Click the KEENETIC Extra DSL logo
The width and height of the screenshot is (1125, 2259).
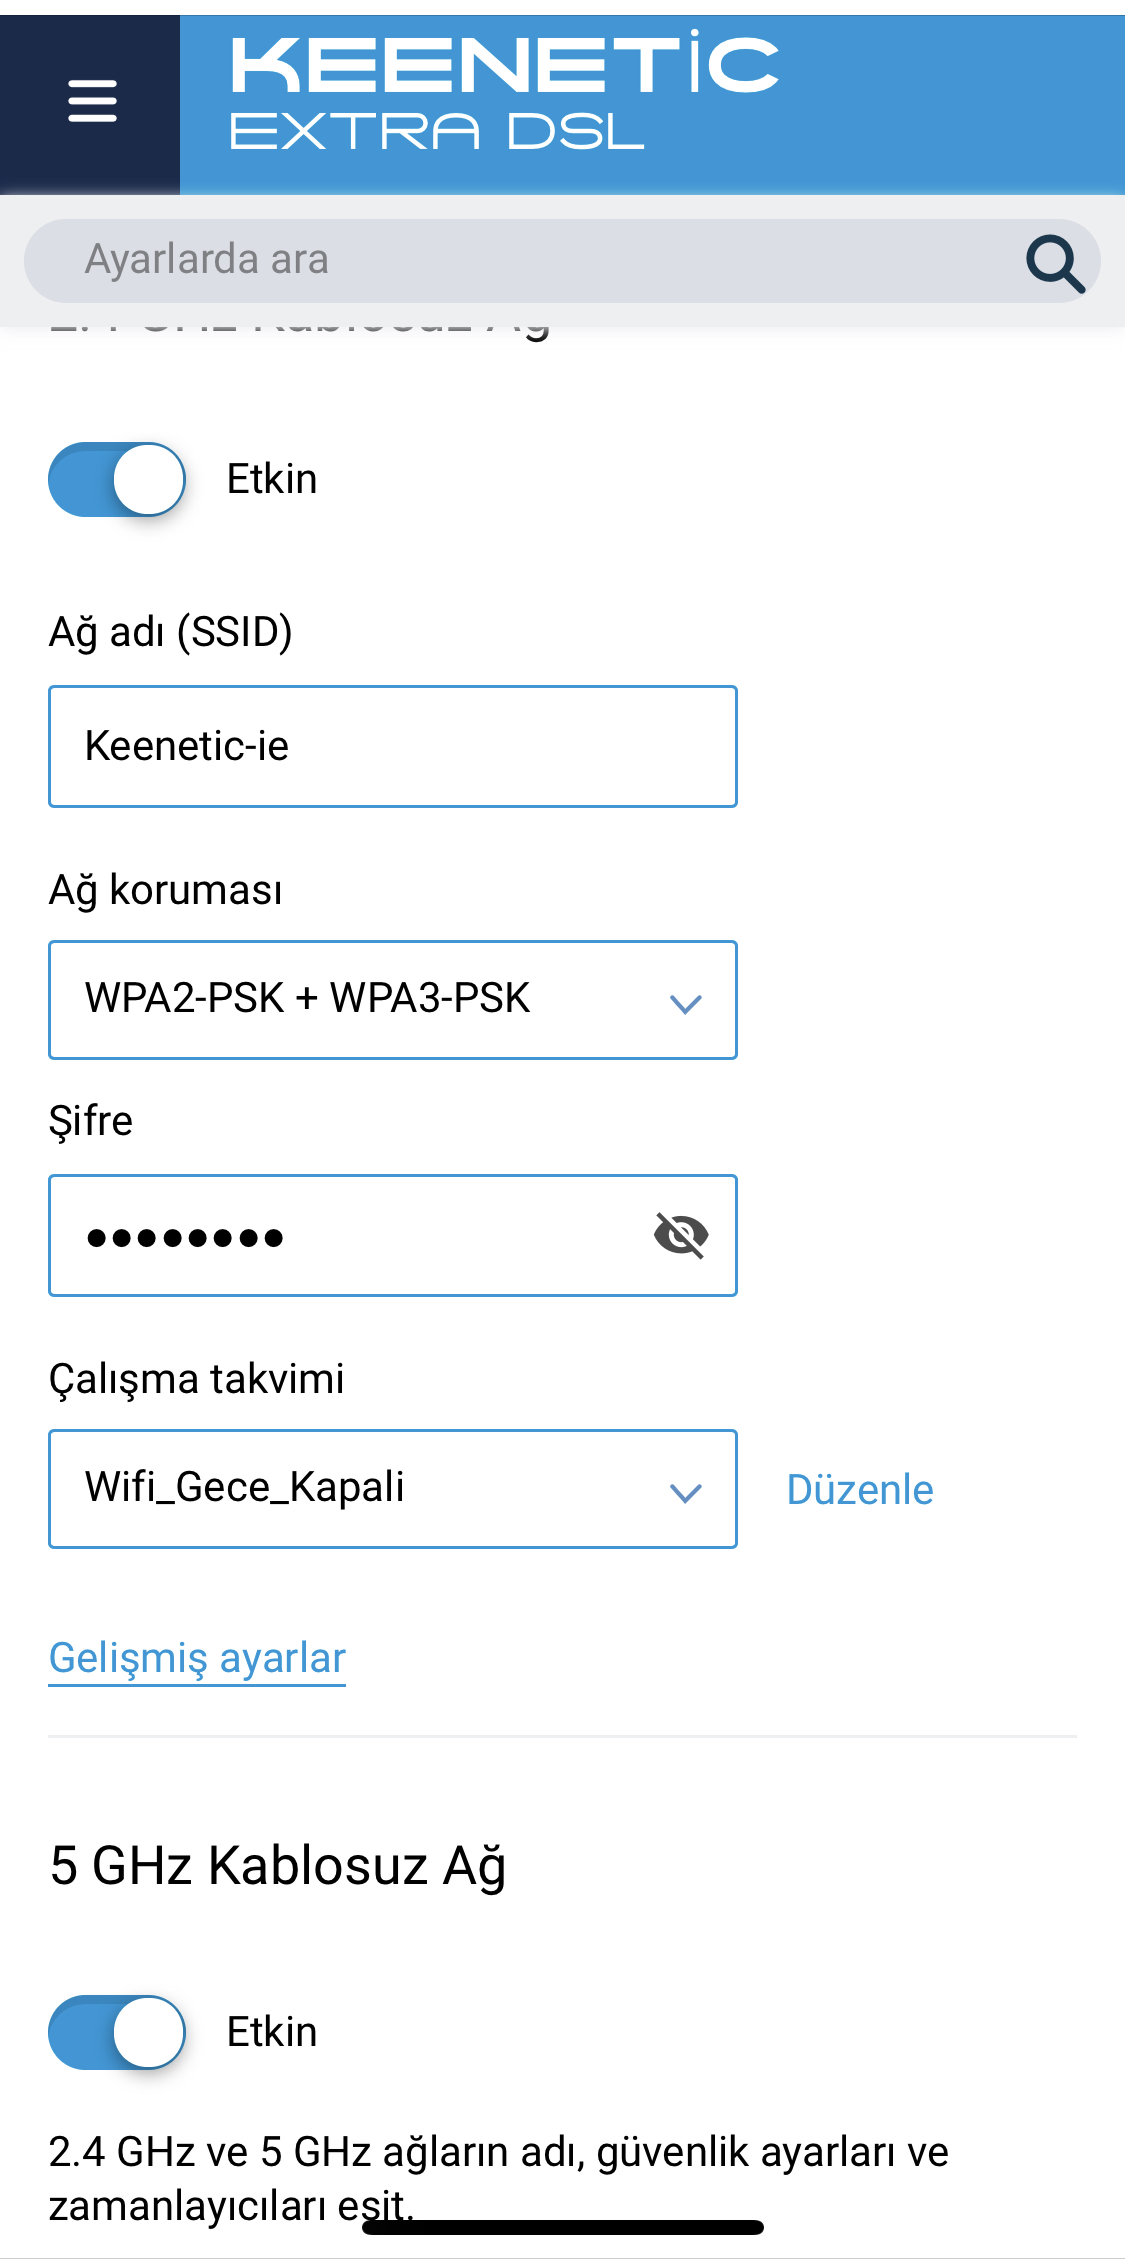[x=504, y=92]
